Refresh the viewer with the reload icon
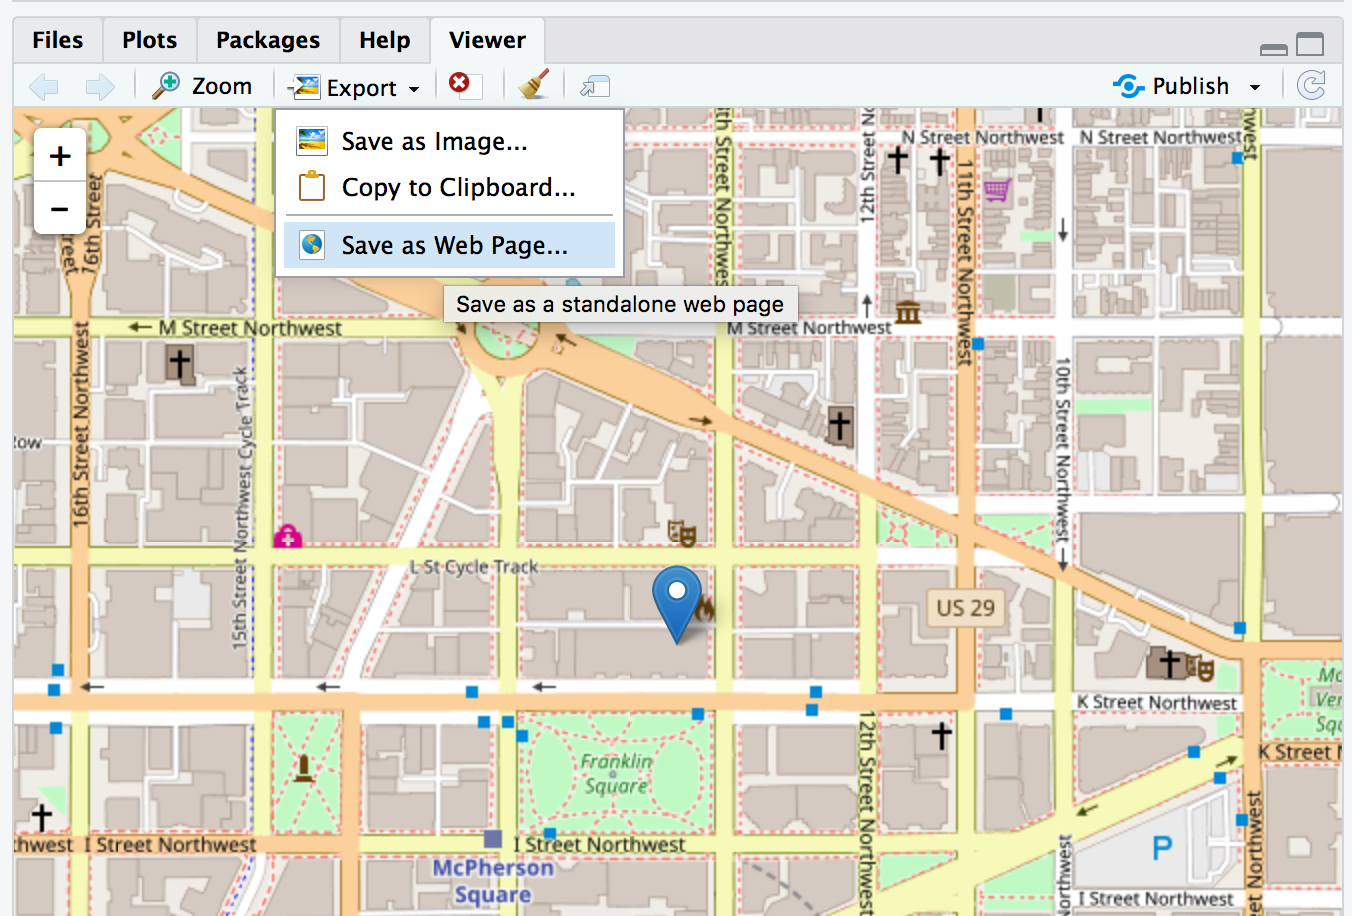 pos(1311,86)
